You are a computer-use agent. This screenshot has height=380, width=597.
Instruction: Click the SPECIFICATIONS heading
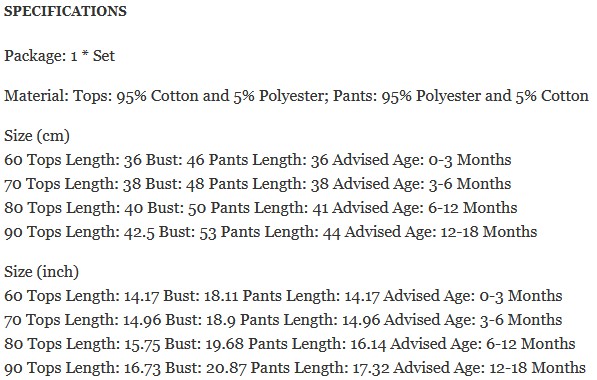(65, 11)
